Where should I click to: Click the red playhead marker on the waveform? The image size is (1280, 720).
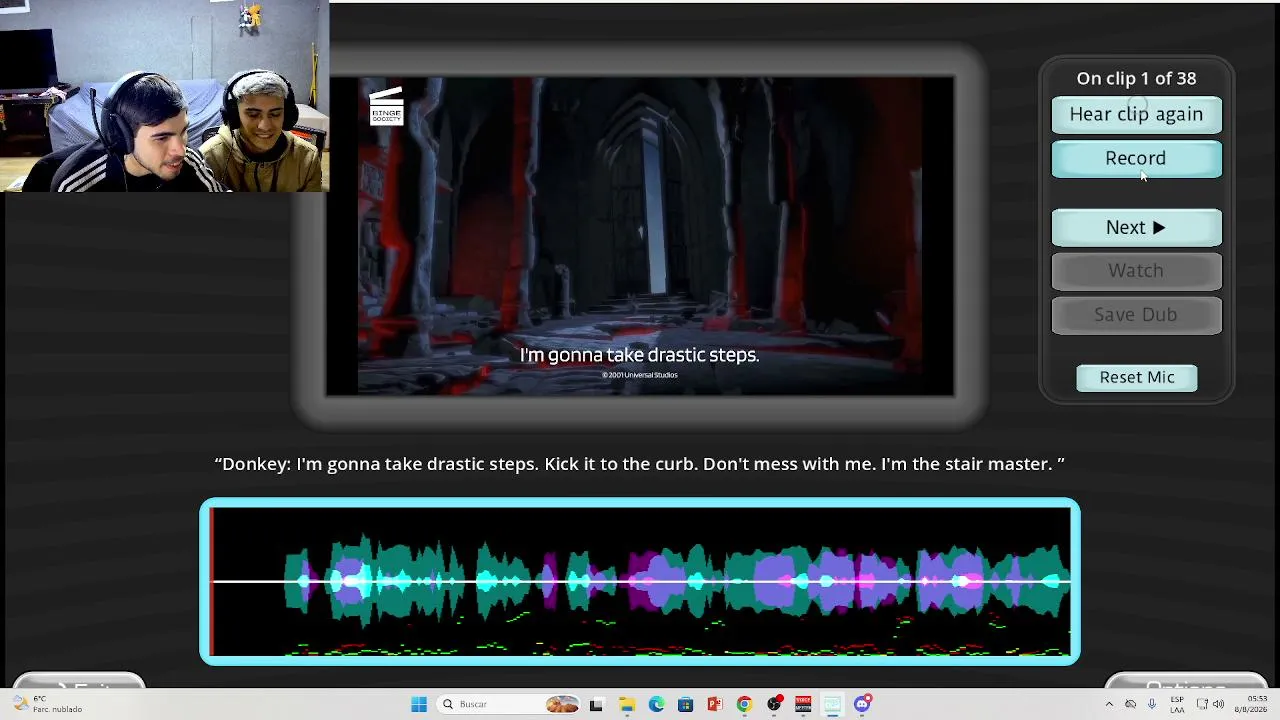(x=211, y=581)
